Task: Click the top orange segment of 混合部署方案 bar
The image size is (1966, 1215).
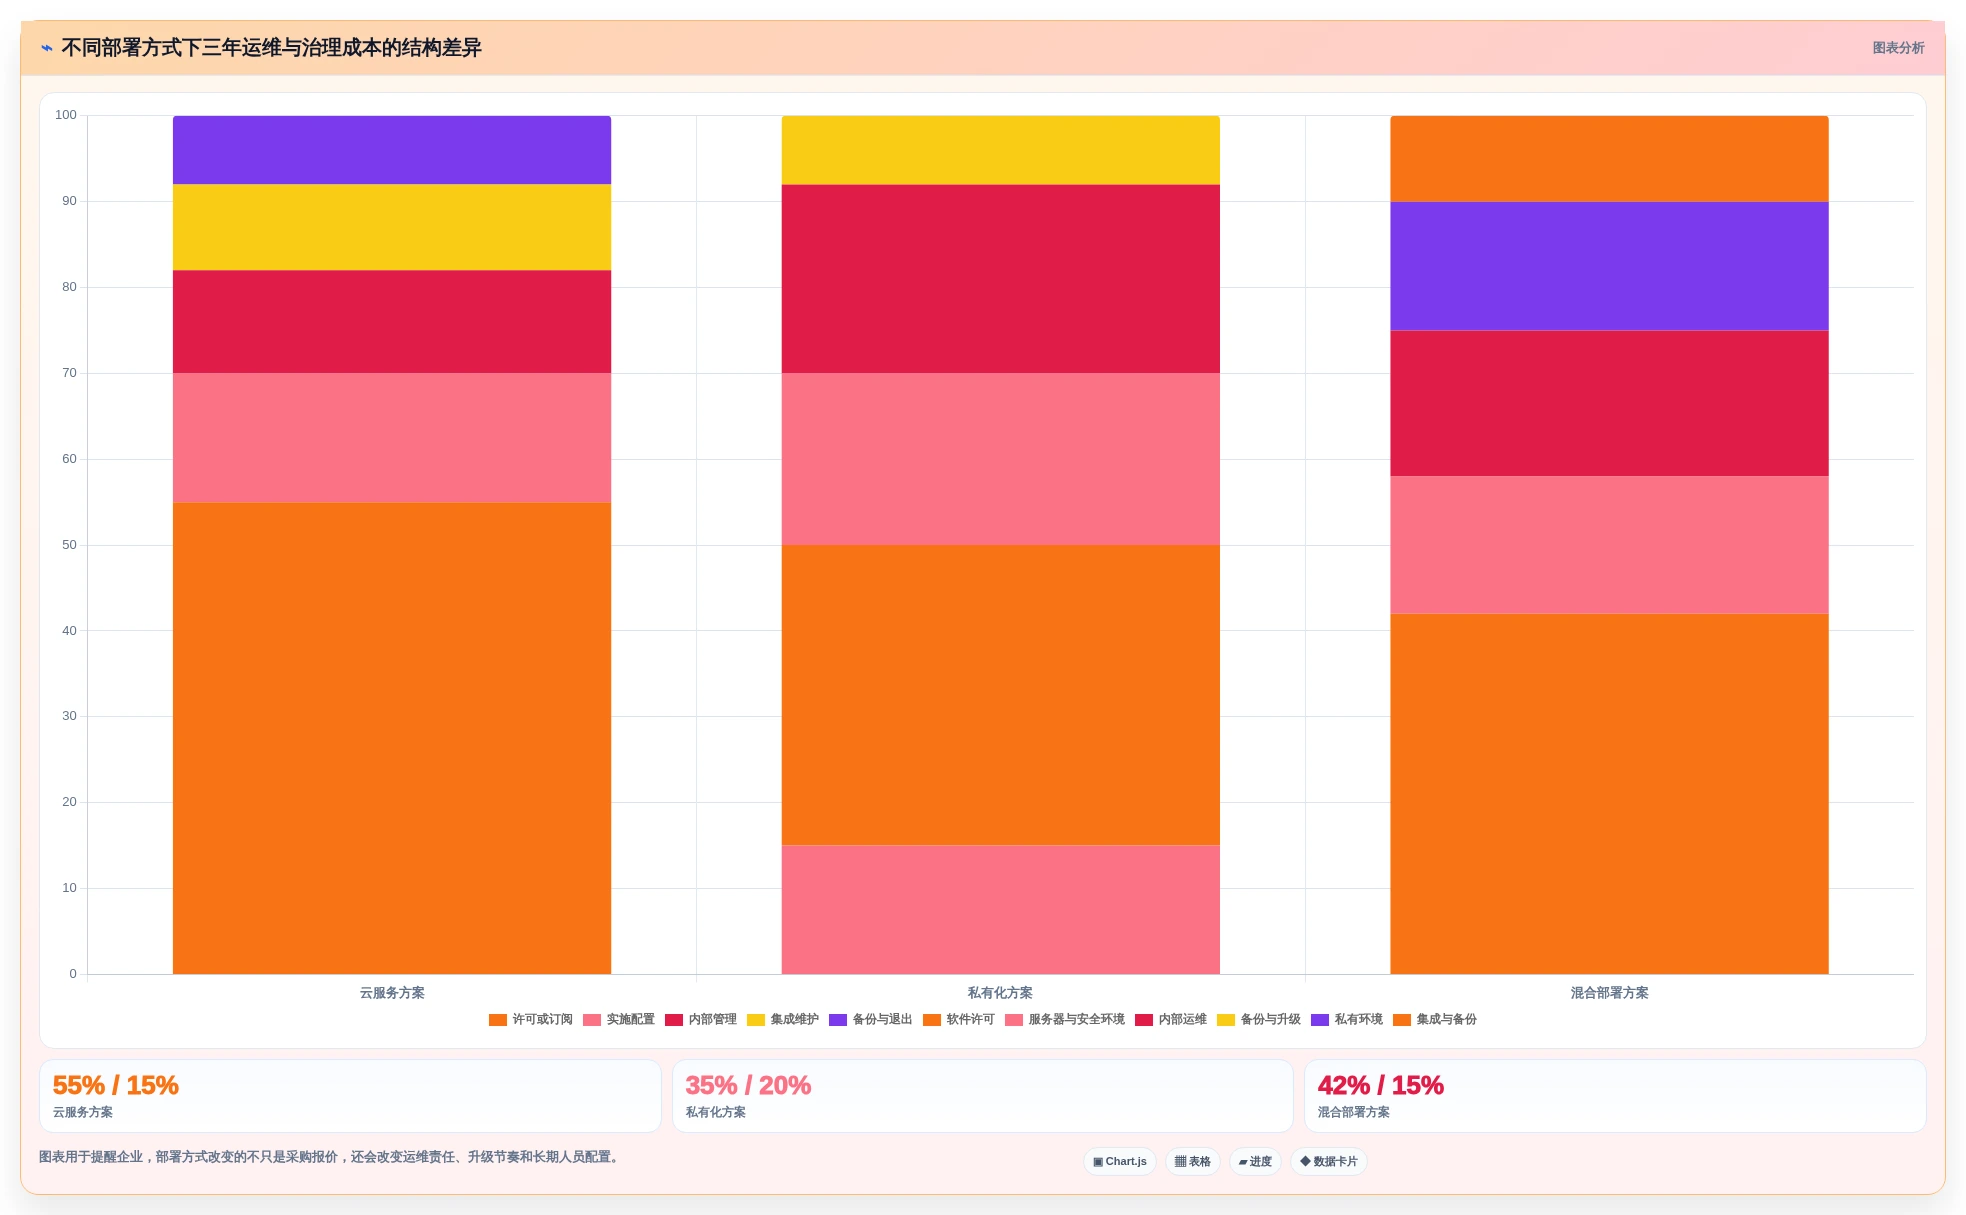Action: click(x=1609, y=159)
